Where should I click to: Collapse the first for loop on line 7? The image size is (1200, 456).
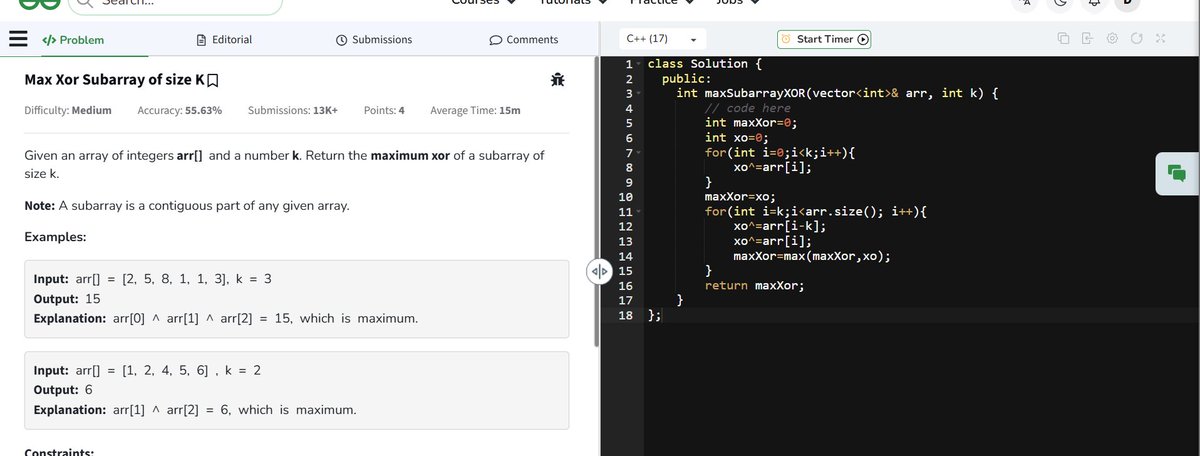pyautogui.click(x=639, y=153)
